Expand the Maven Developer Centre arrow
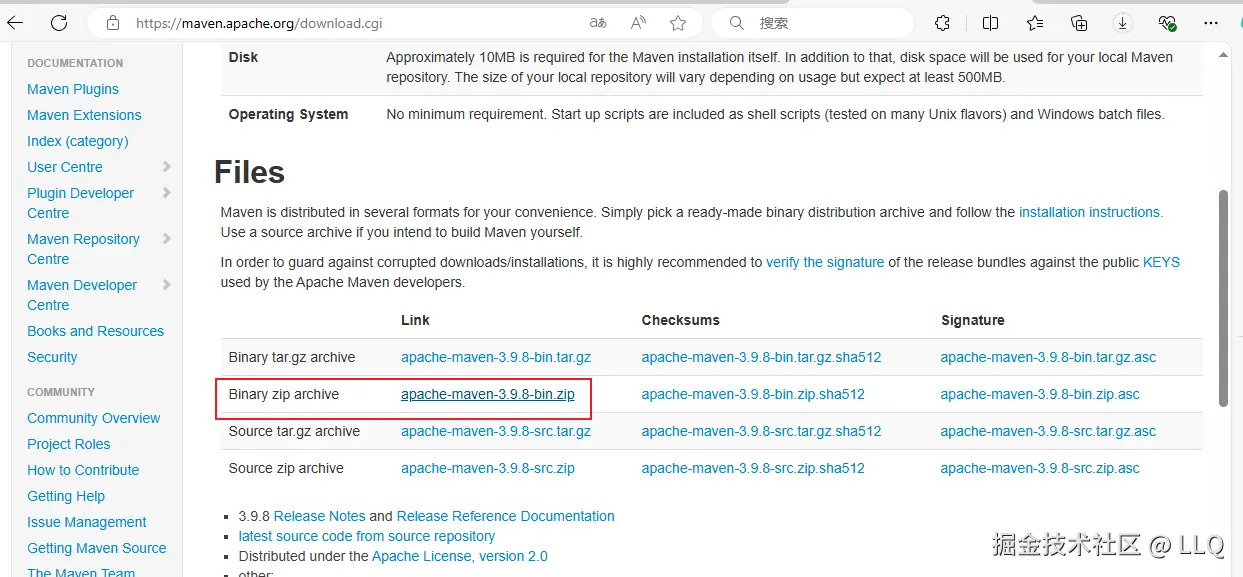 click(x=166, y=285)
